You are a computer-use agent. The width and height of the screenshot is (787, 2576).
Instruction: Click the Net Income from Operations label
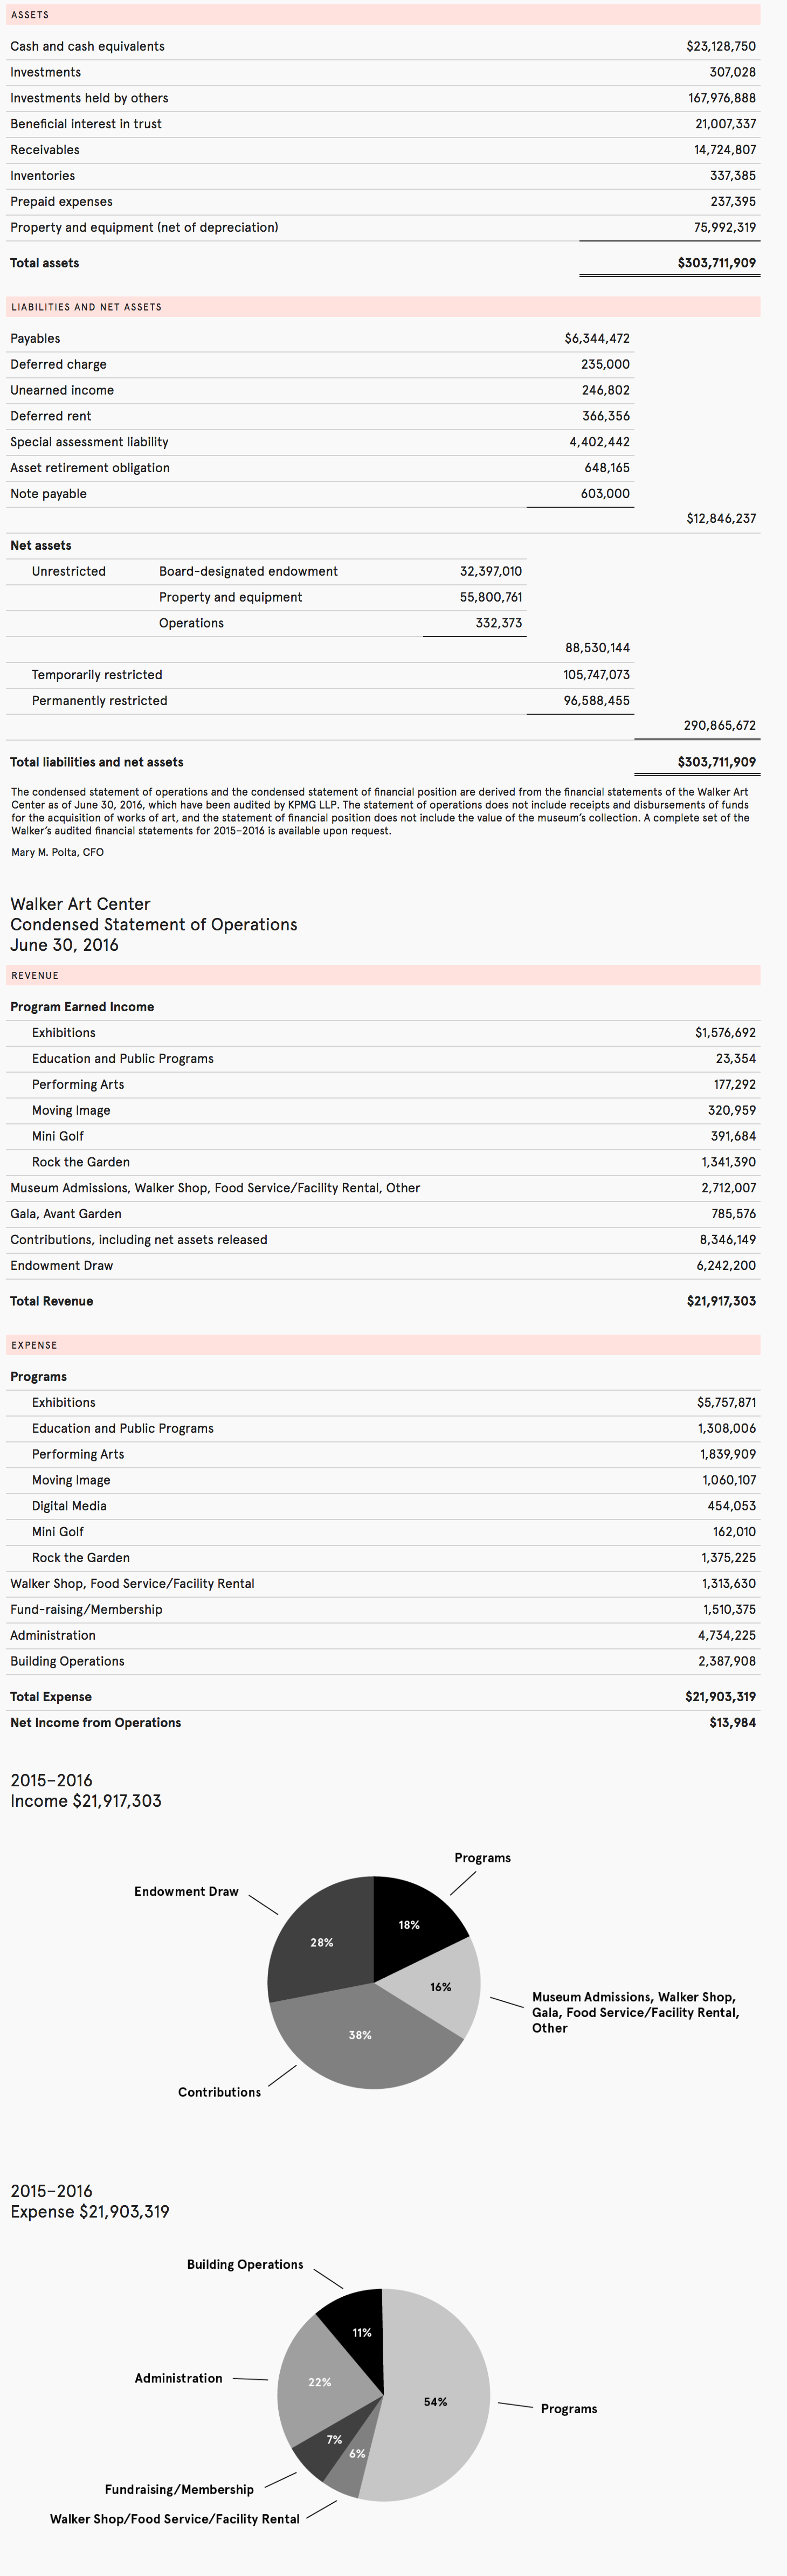pos(95,1722)
